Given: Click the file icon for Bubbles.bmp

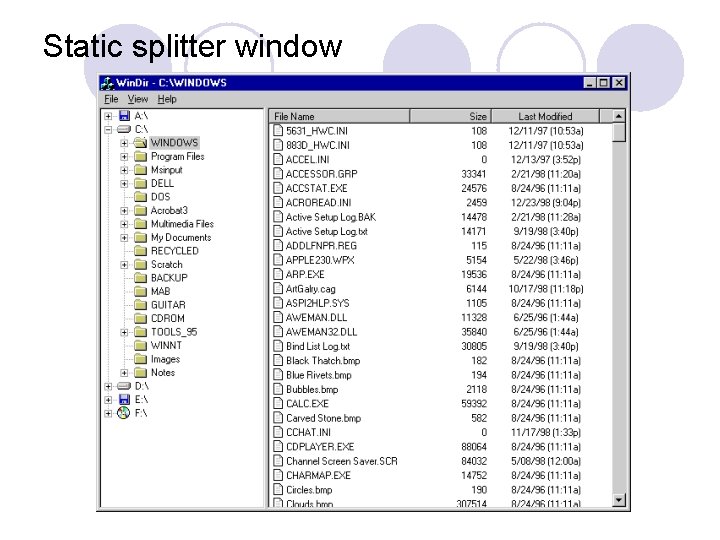Looking at the screenshot, I should tap(278, 389).
